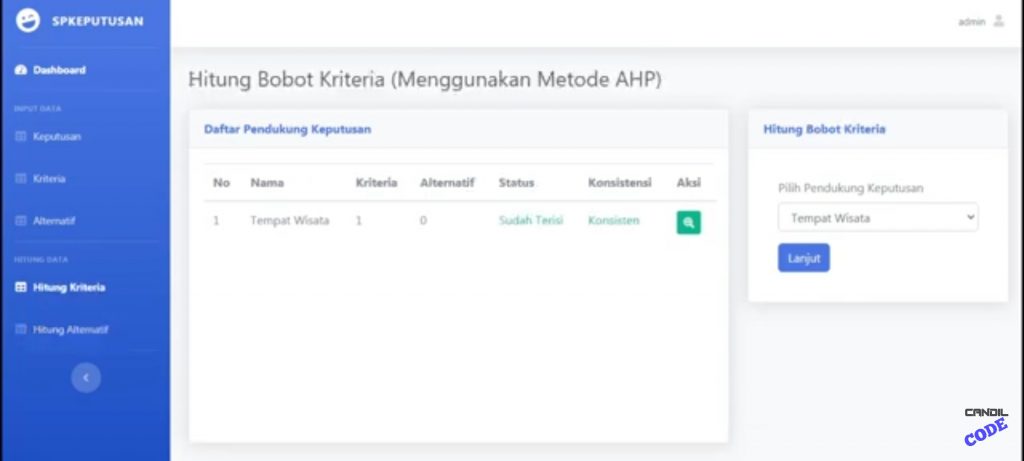This screenshot has height=461, width=1024.
Task: Click the SPKEPUTUSAN brand title link
Action: [97, 21]
